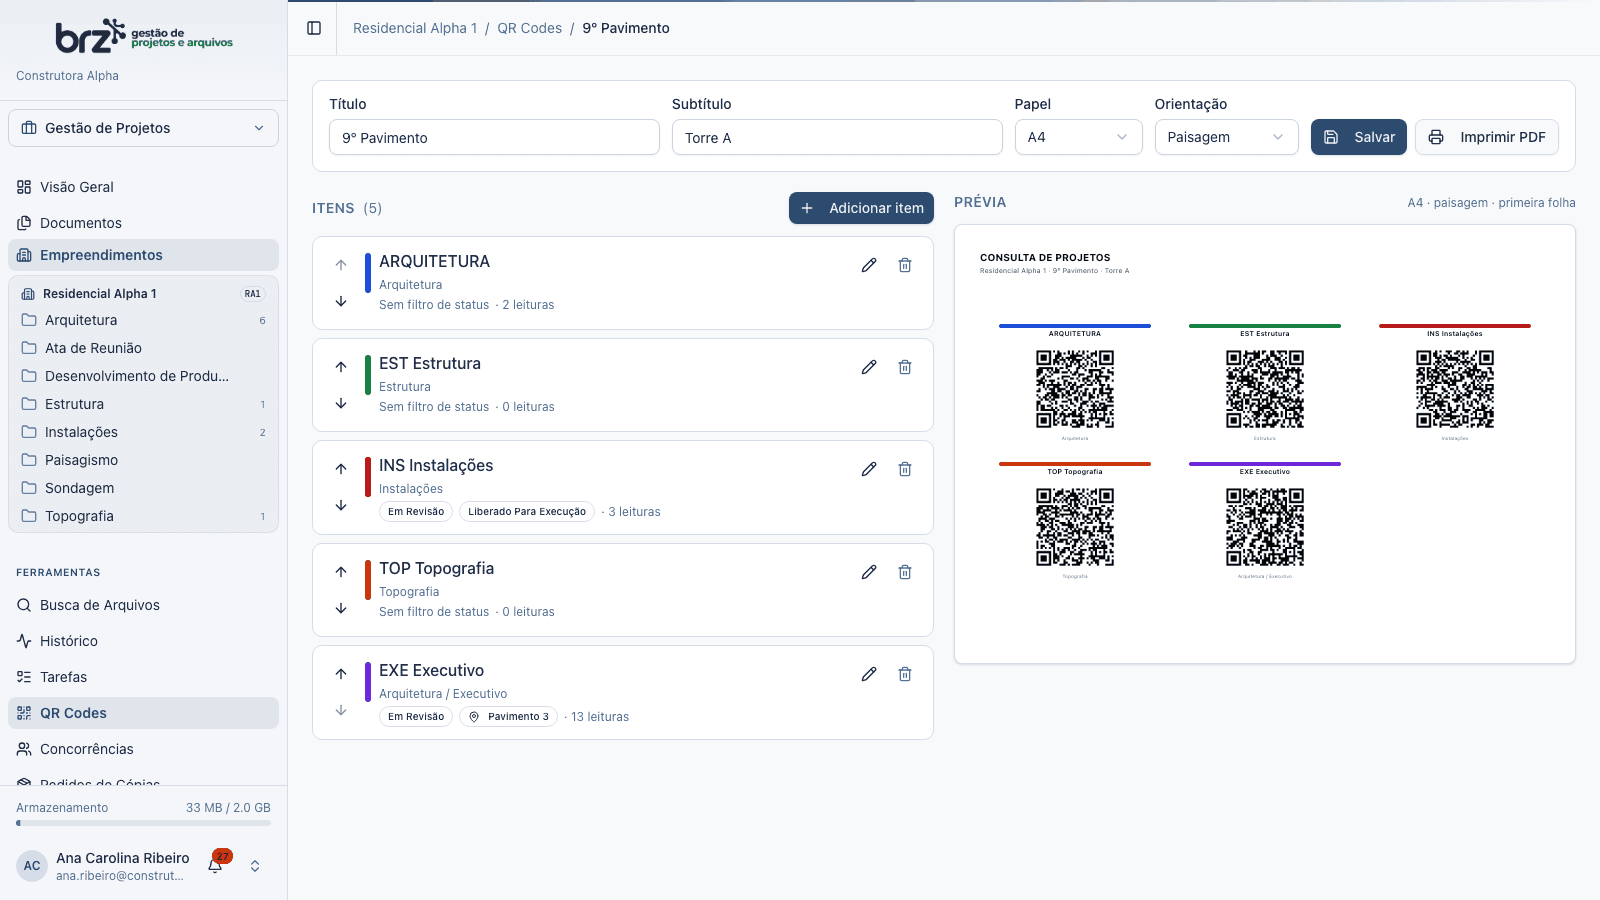The height and width of the screenshot is (900, 1600).
Task: Open Histórico tool
Action: point(143,641)
